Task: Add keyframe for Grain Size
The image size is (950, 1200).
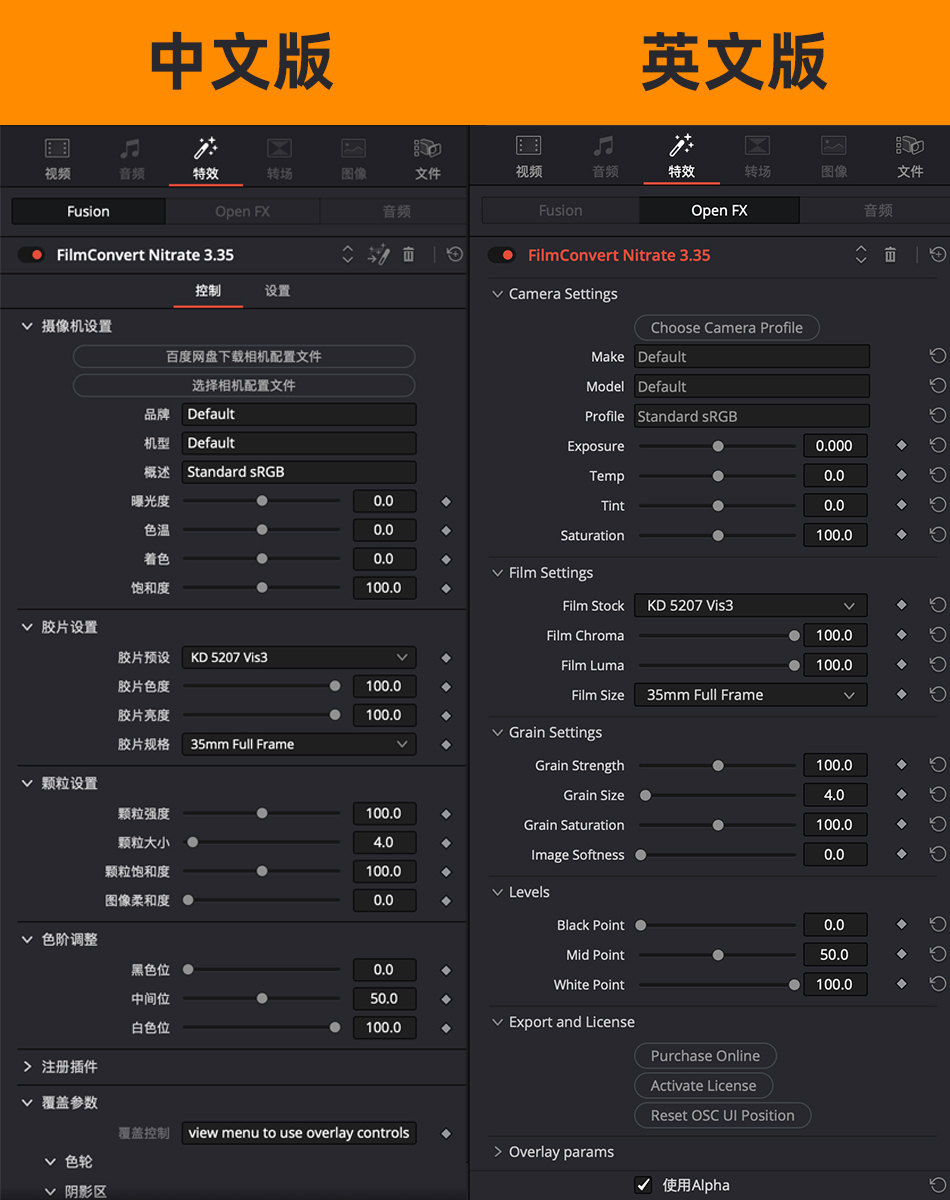Action: [901, 794]
